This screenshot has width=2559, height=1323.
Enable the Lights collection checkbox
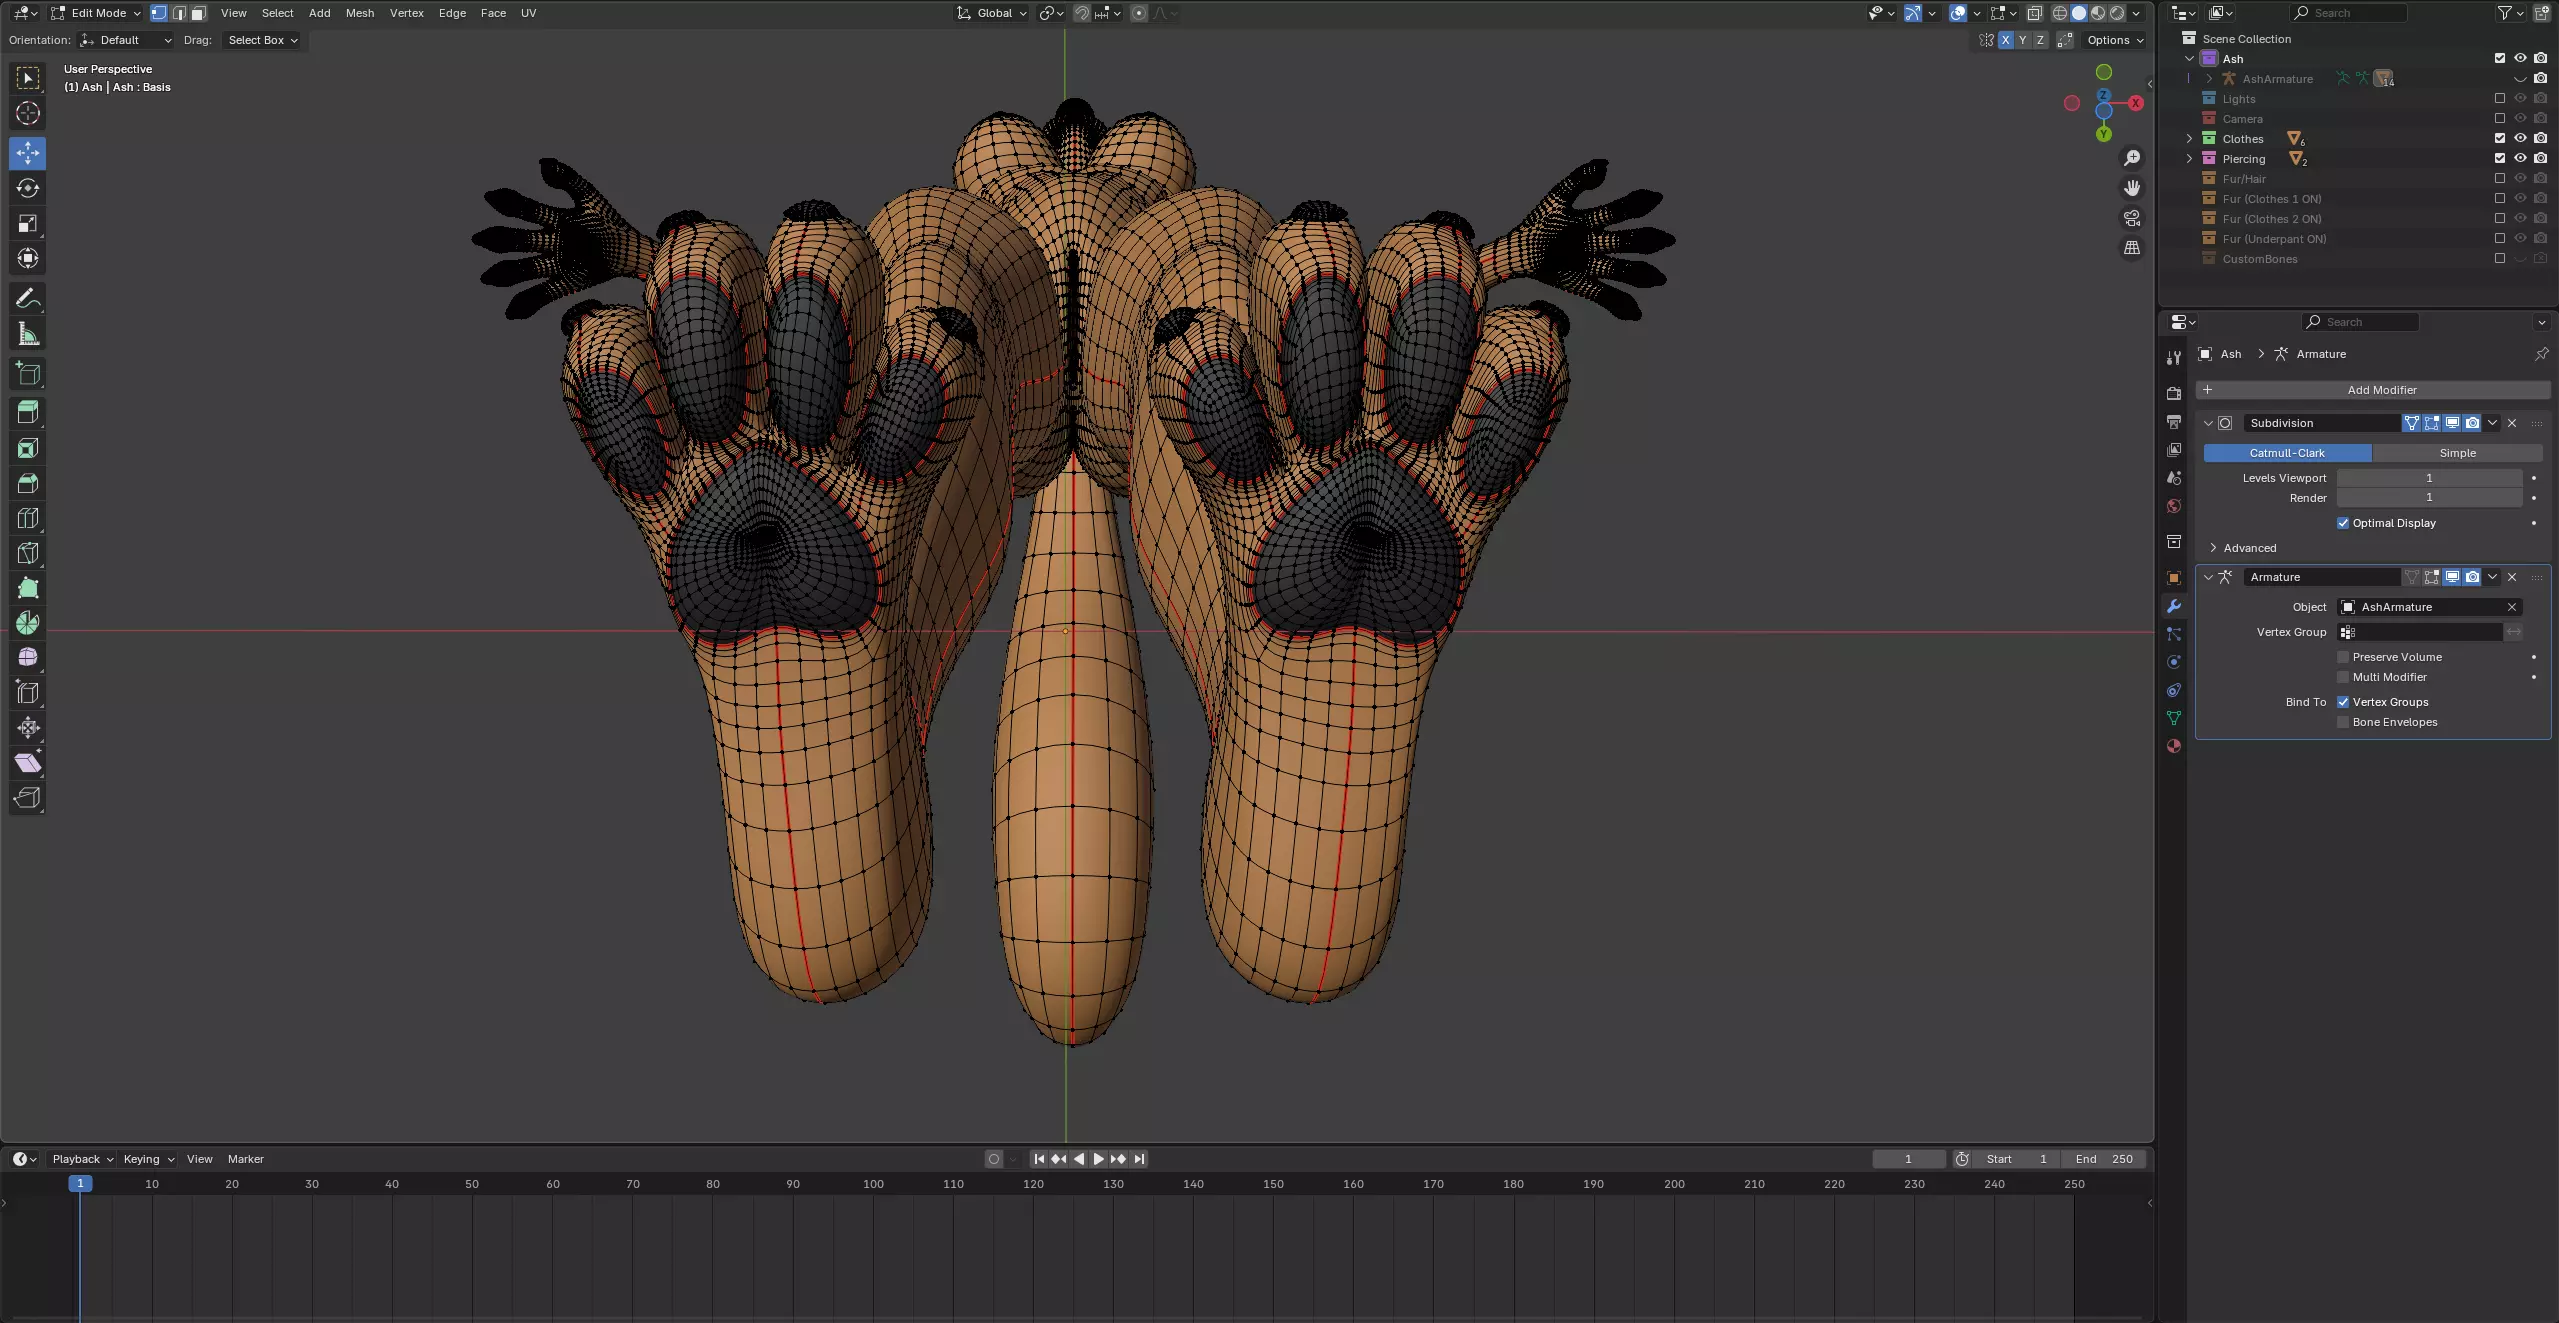point(2500,98)
